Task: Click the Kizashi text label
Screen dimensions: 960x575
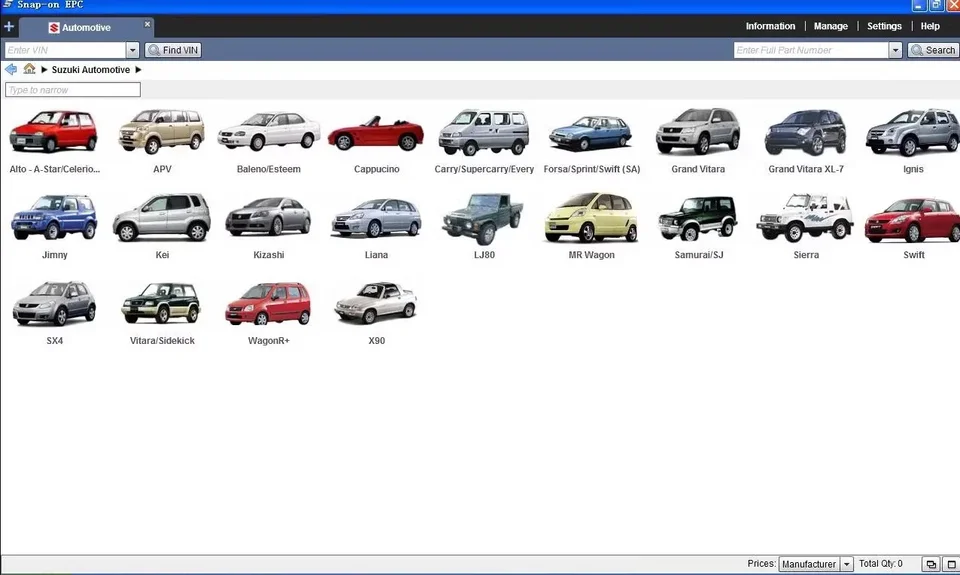Action: coord(269,255)
